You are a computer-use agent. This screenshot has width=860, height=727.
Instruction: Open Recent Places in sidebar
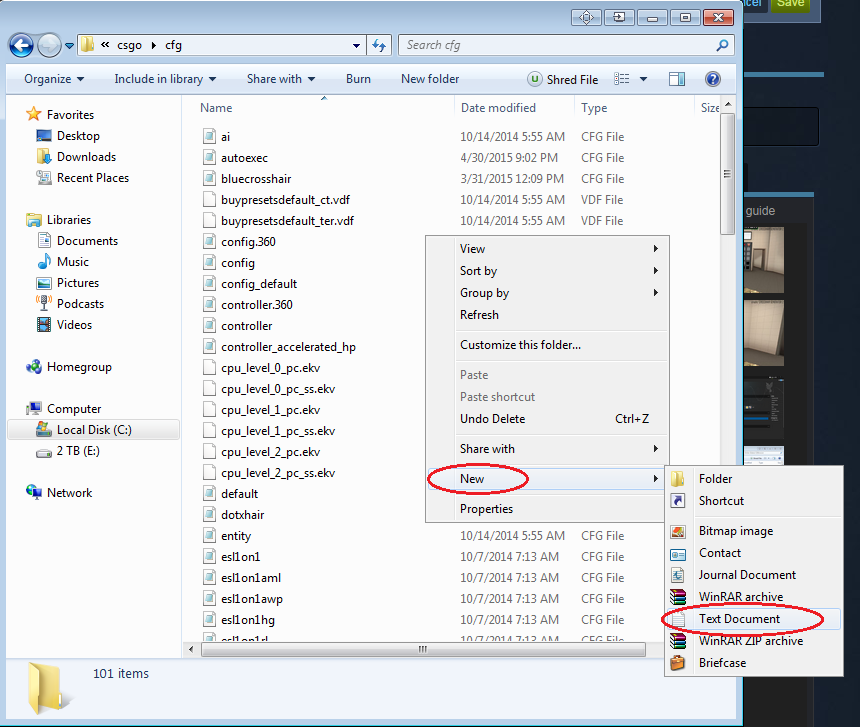82,178
